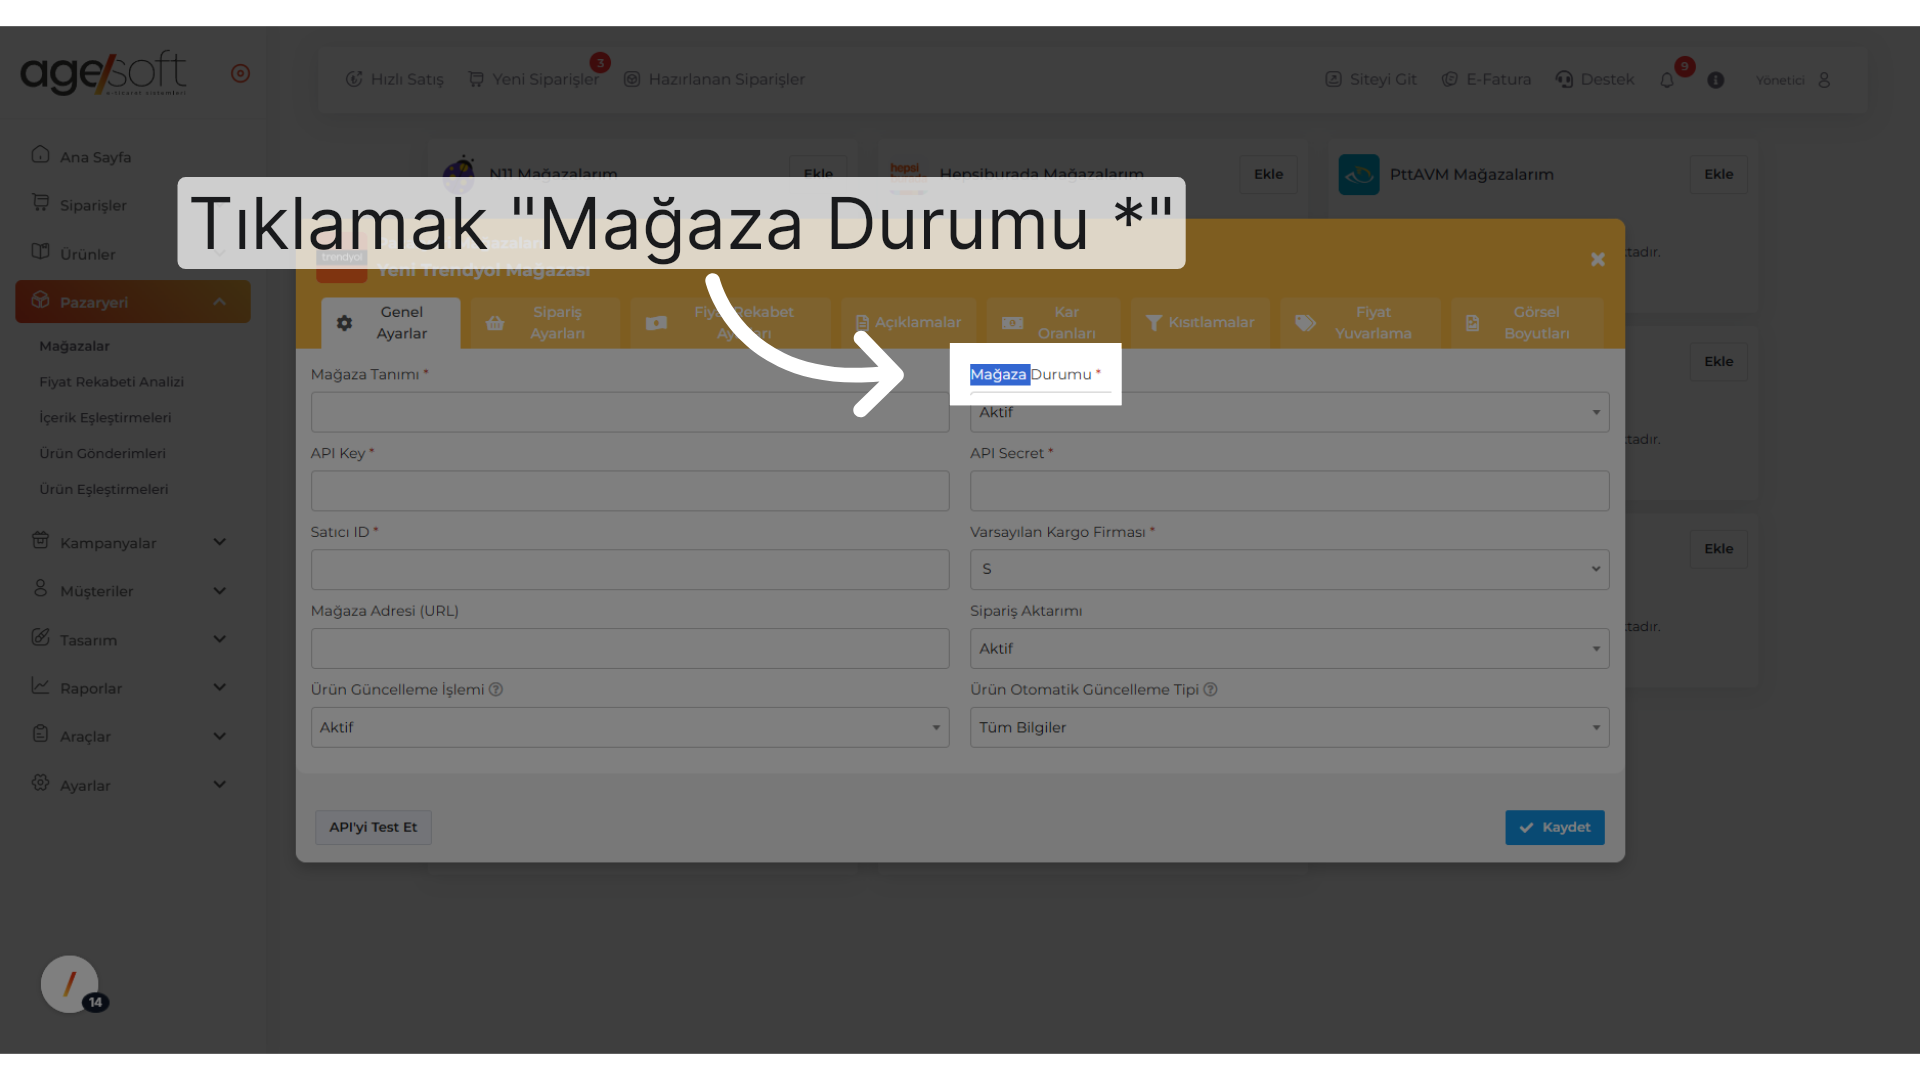
Task: Click Ekle for Hepsiburada Mağazalarım
Action: pyautogui.click(x=1268, y=174)
